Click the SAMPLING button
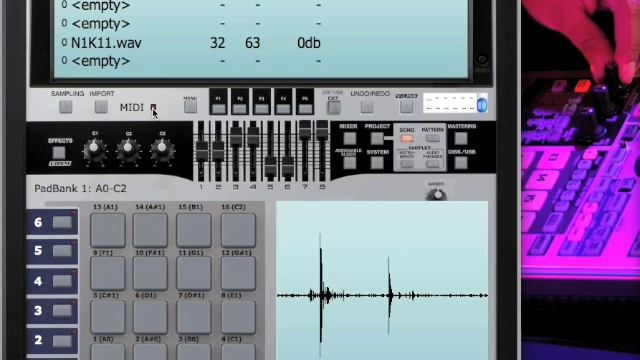640x360 pixels. tap(66, 107)
